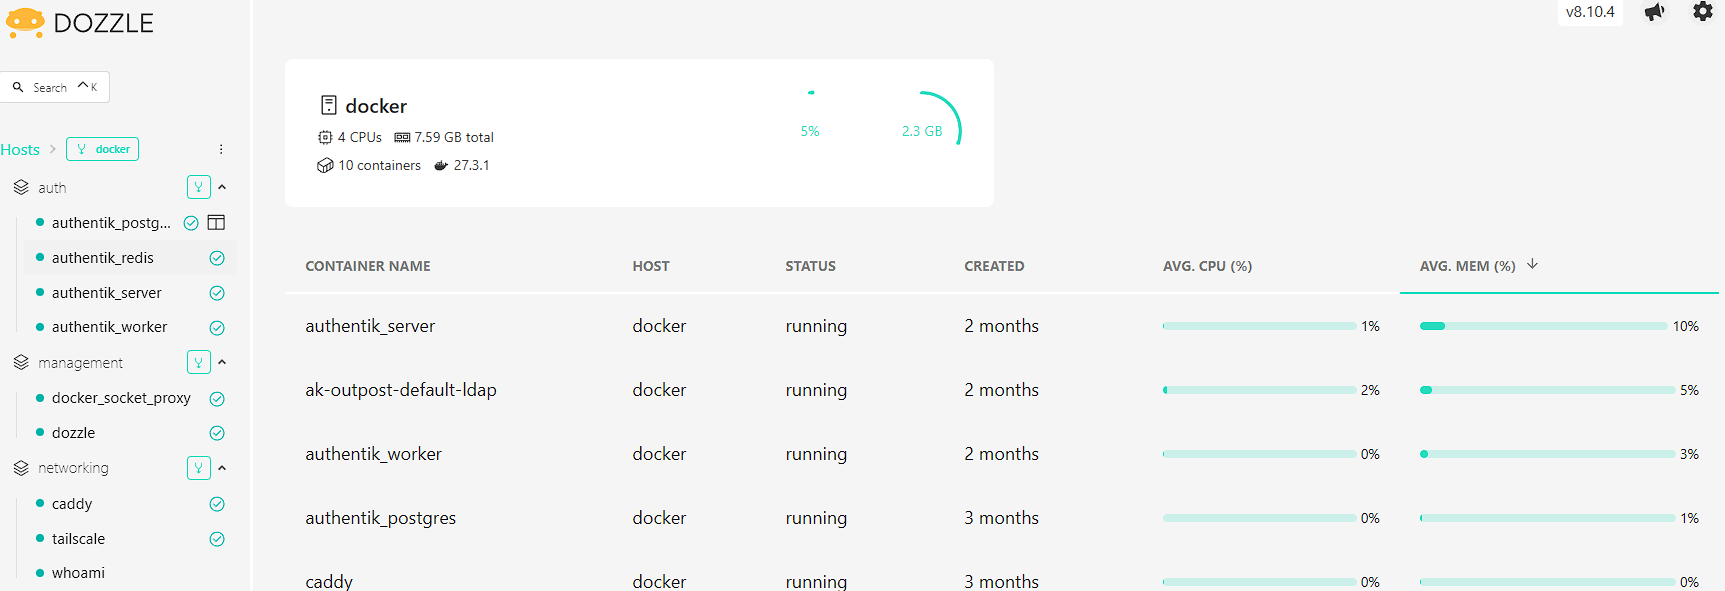The width and height of the screenshot is (1725, 591).
Task: Open whoami container in the sidebar
Action: click(x=78, y=573)
